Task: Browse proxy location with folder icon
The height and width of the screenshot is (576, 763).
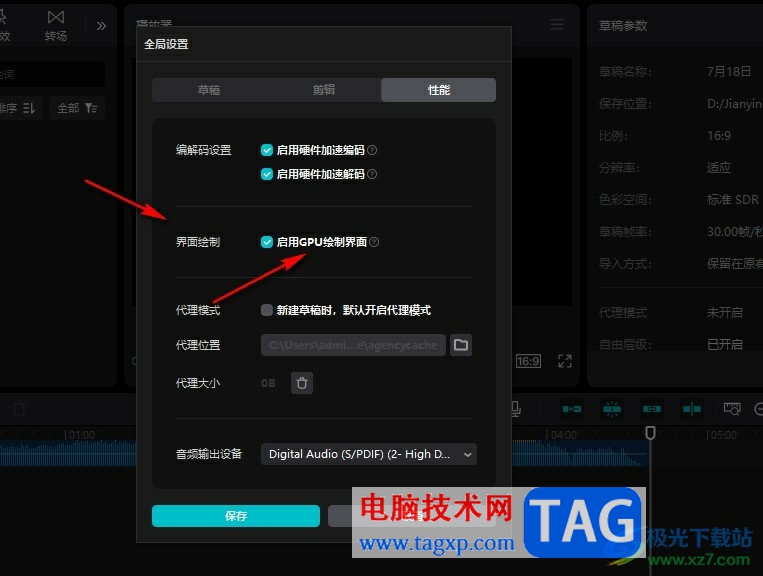Action: tap(461, 345)
